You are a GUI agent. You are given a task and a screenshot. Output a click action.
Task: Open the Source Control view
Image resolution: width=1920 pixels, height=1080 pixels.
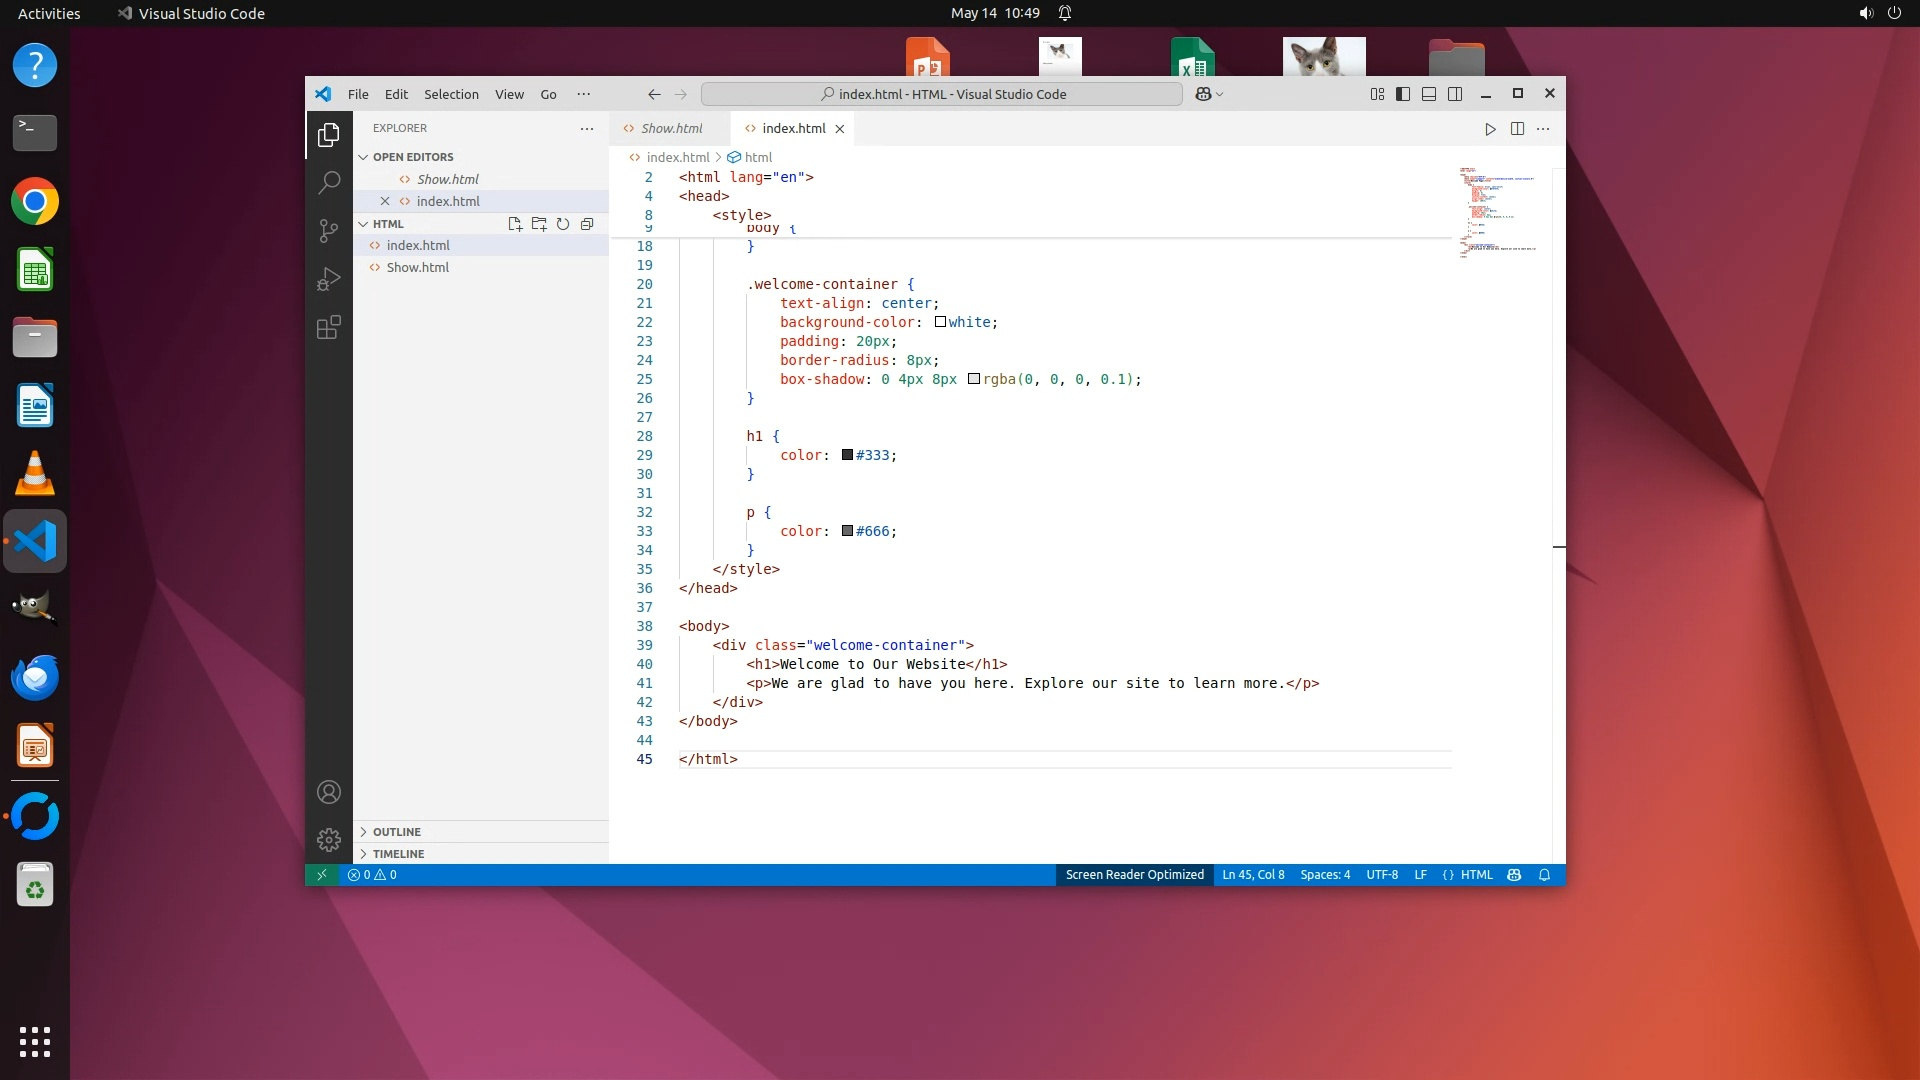click(x=328, y=231)
